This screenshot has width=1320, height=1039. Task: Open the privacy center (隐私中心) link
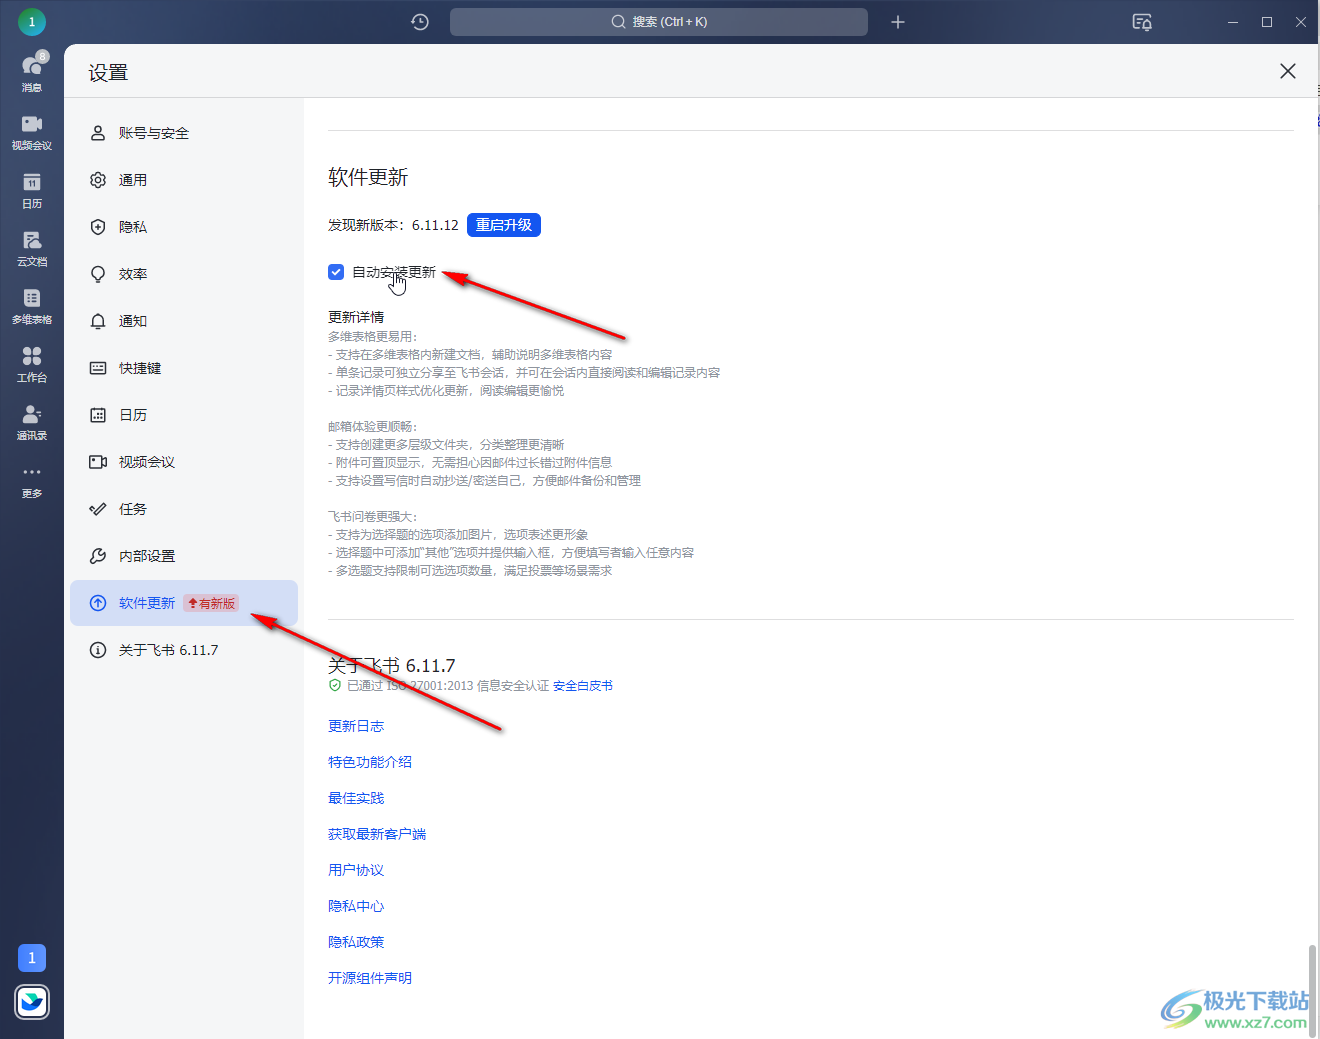click(x=356, y=906)
